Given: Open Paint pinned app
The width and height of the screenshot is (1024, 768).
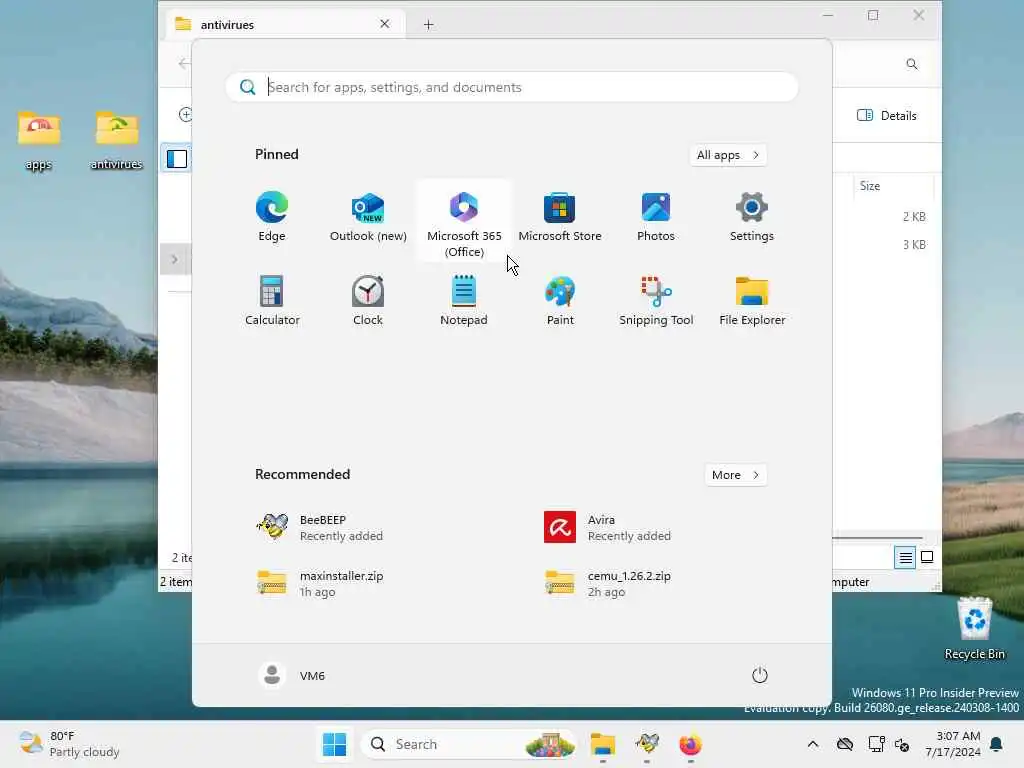Looking at the screenshot, I should click(x=560, y=301).
